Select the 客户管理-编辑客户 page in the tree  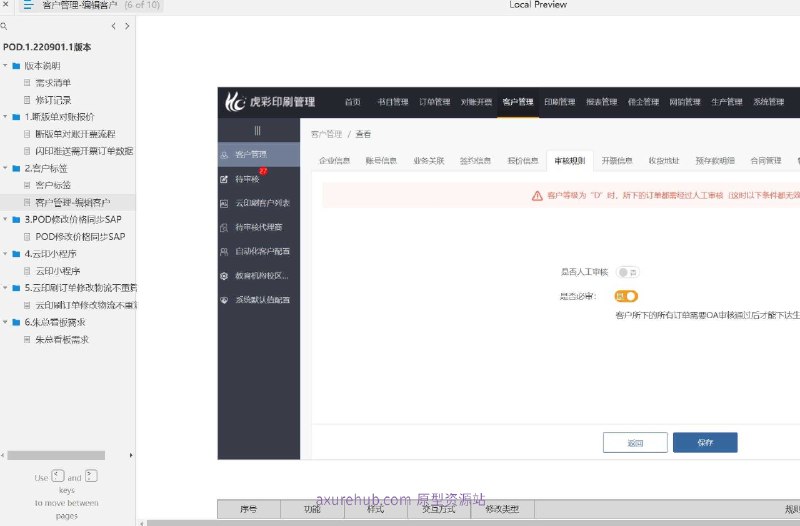click(x=72, y=203)
